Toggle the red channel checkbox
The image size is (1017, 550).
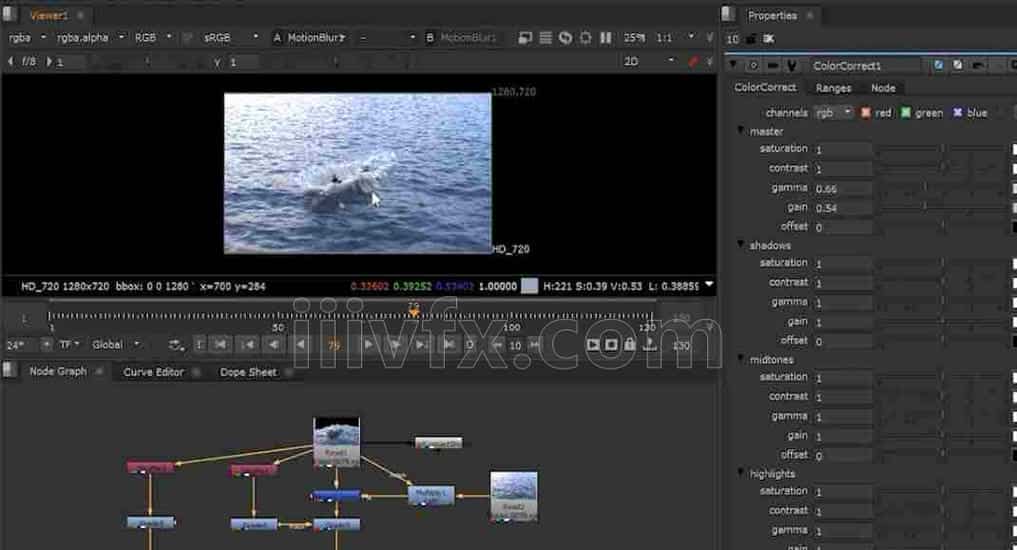tap(865, 113)
